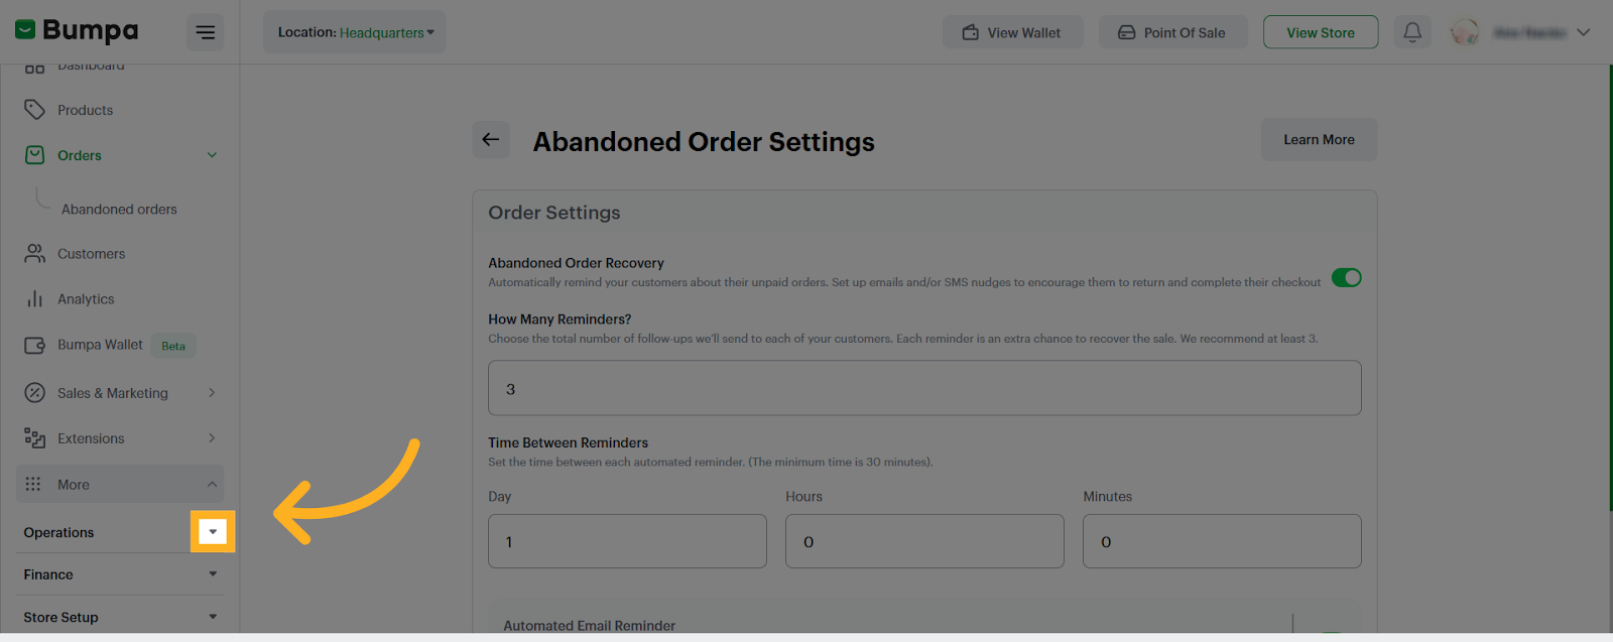
Task: Click the Abandoned Order Settings heading
Action: point(704,142)
